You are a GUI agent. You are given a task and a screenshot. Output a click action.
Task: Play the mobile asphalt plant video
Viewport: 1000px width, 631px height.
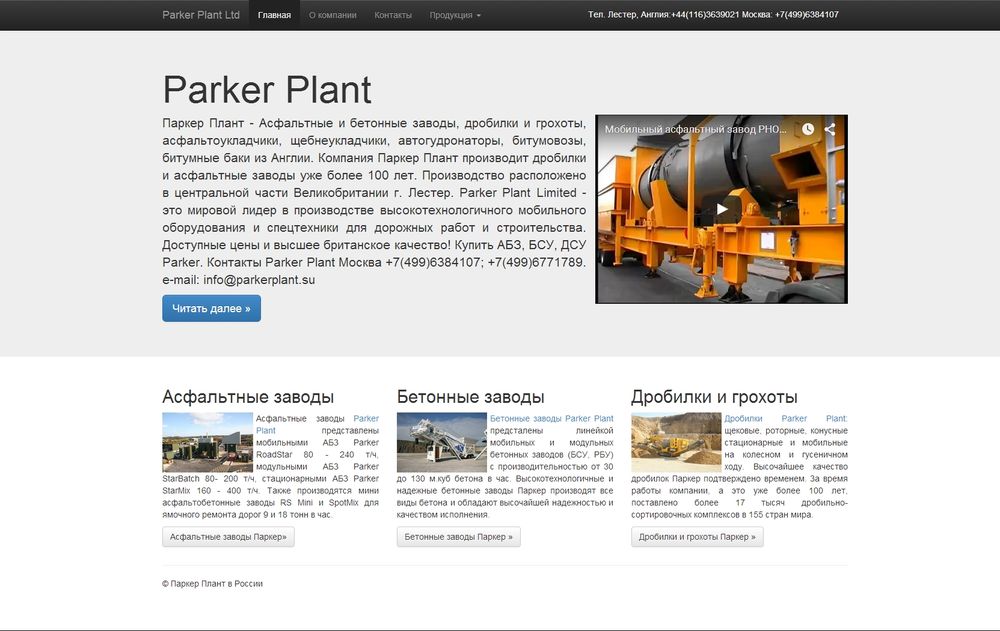pyautogui.click(x=721, y=209)
